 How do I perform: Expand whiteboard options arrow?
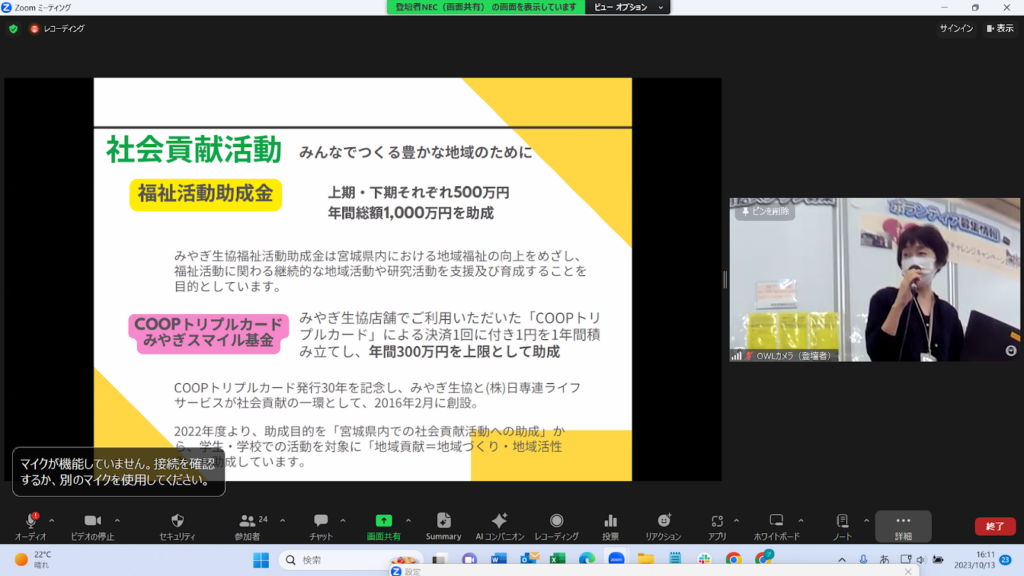point(801,520)
